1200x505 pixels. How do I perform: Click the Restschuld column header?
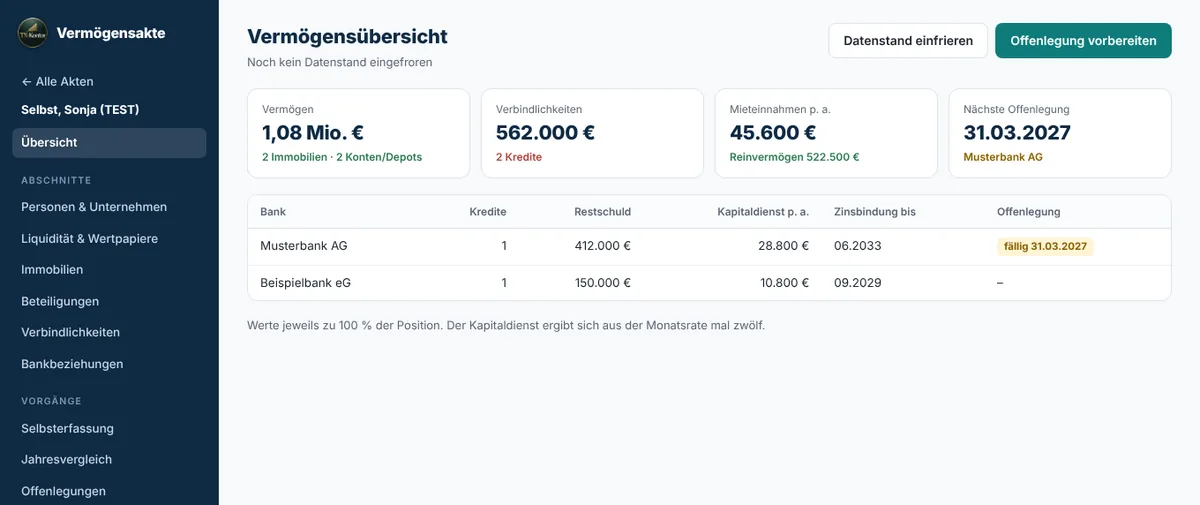pos(602,212)
